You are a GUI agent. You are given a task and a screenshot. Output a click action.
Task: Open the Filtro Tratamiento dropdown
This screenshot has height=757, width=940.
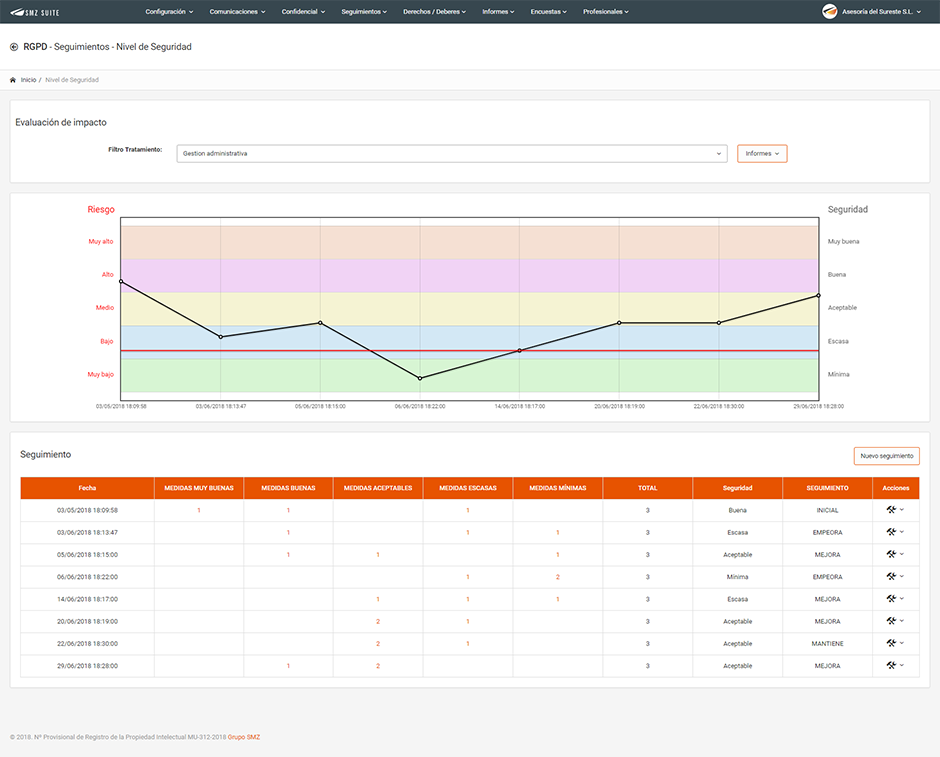tap(452, 153)
